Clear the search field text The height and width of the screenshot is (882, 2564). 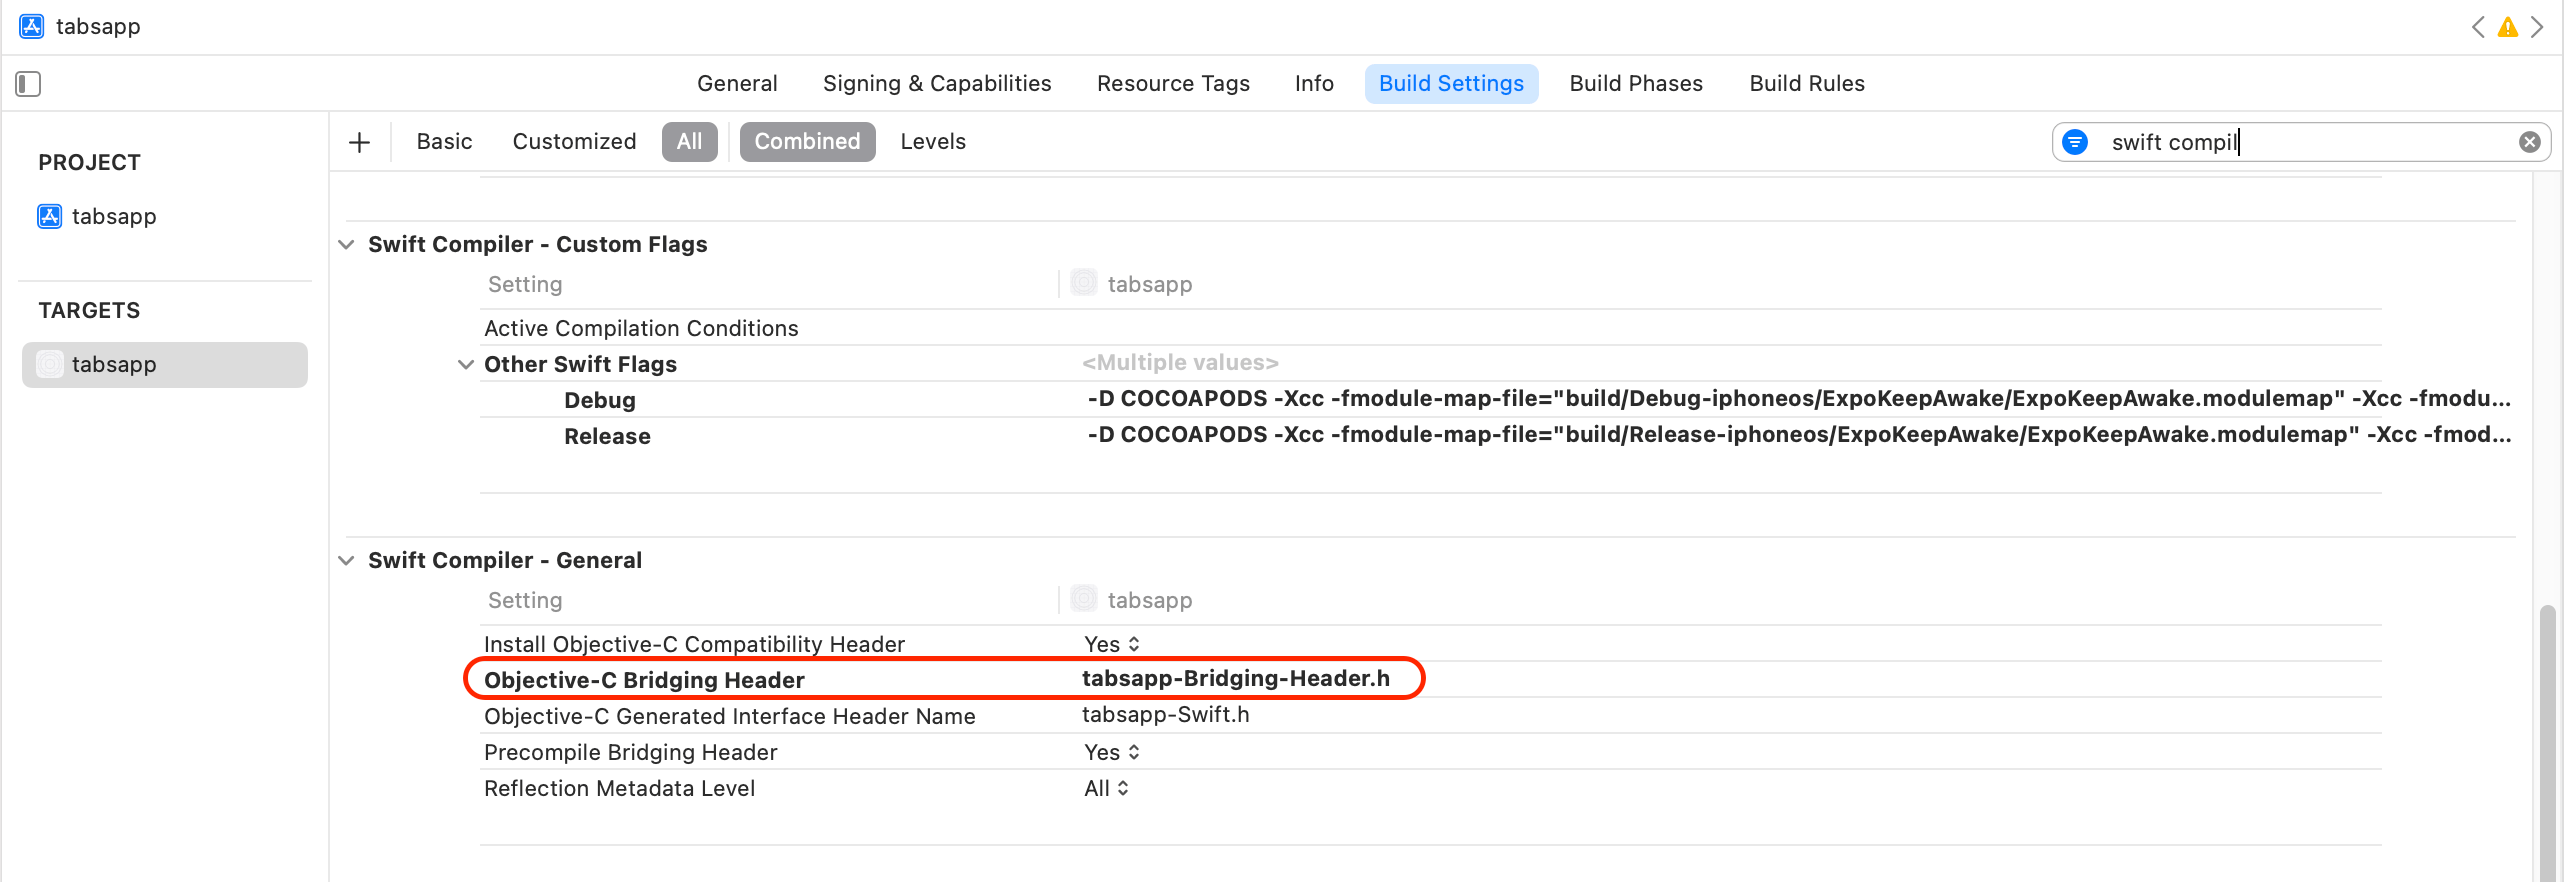(2529, 142)
